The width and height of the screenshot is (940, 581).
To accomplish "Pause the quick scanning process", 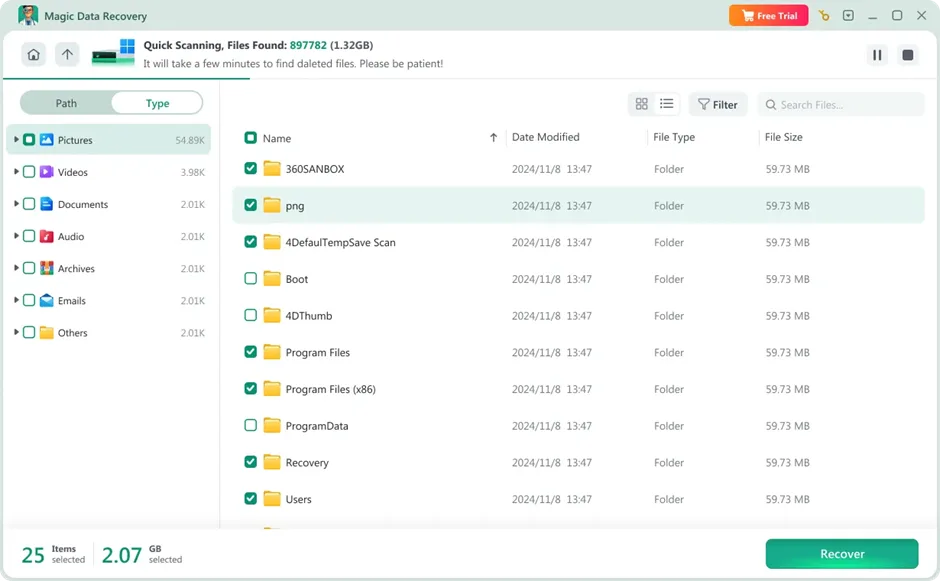I will (x=877, y=55).
